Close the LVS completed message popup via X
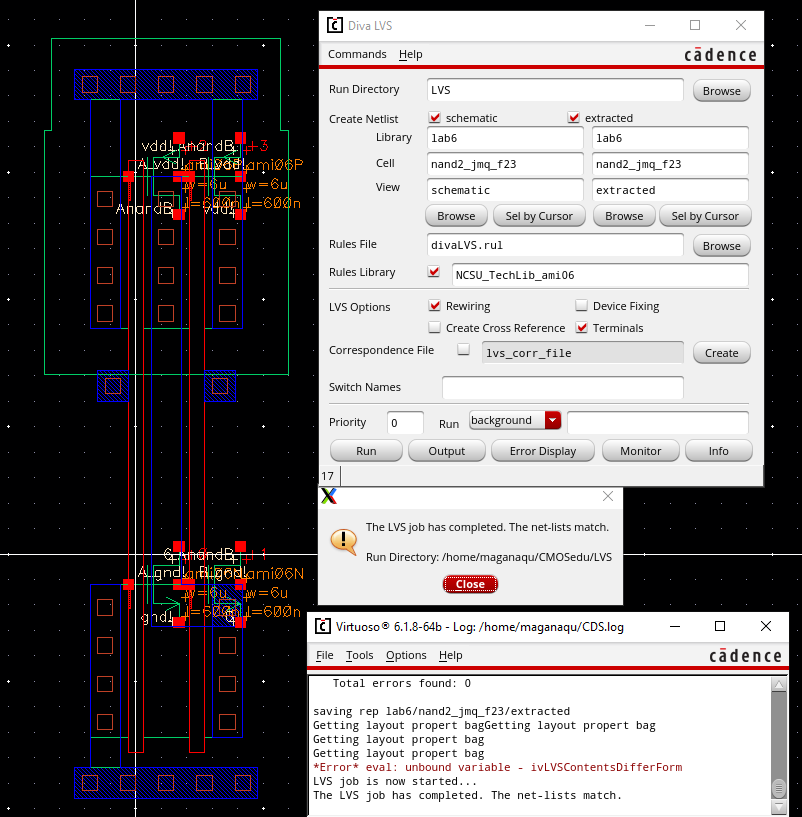 [x=607, y=496]
